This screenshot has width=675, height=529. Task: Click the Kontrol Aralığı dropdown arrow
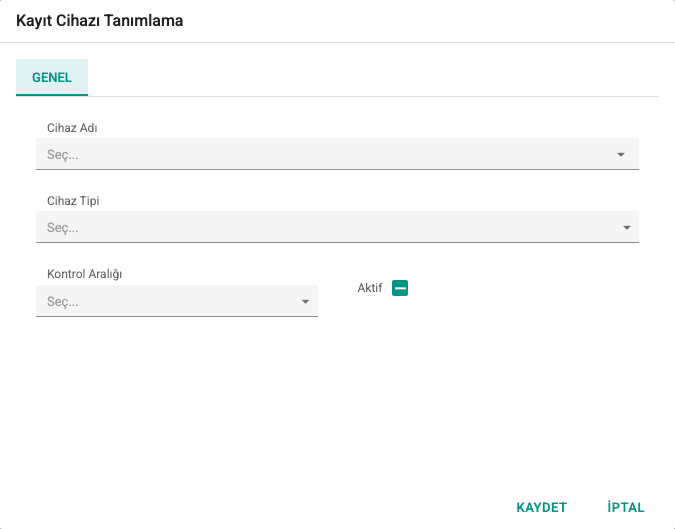pos(305,302)
